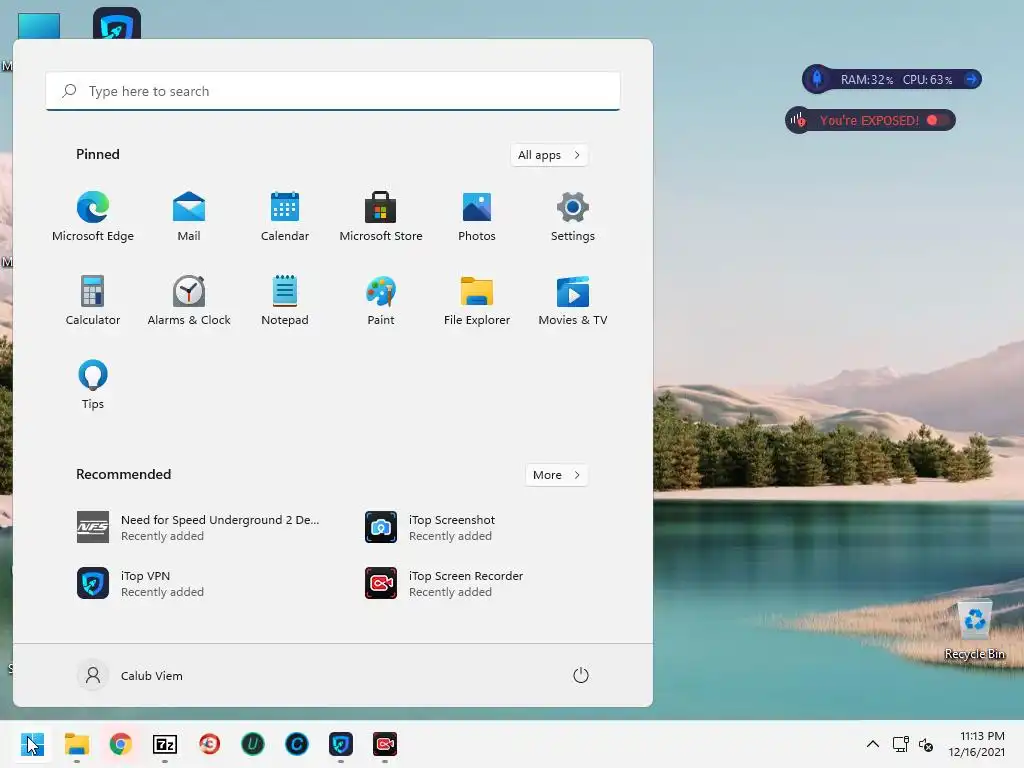Open the green U taskbar app
Viewport: 1024px width, 768px height.
(253, 744)
